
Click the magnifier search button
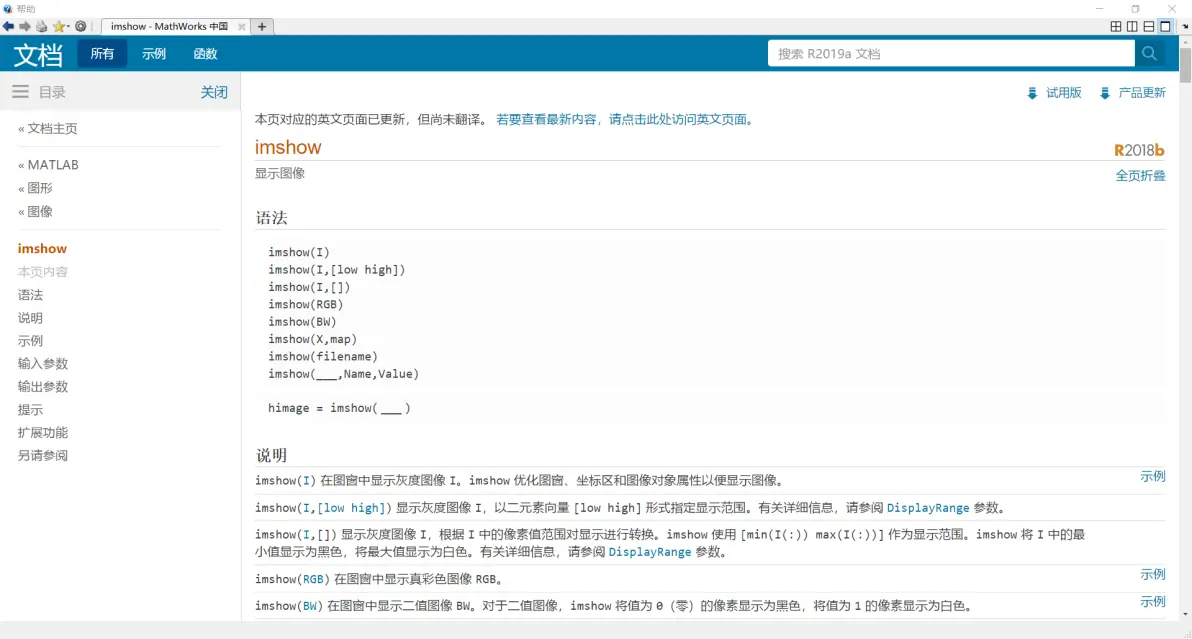[1149, 54]
